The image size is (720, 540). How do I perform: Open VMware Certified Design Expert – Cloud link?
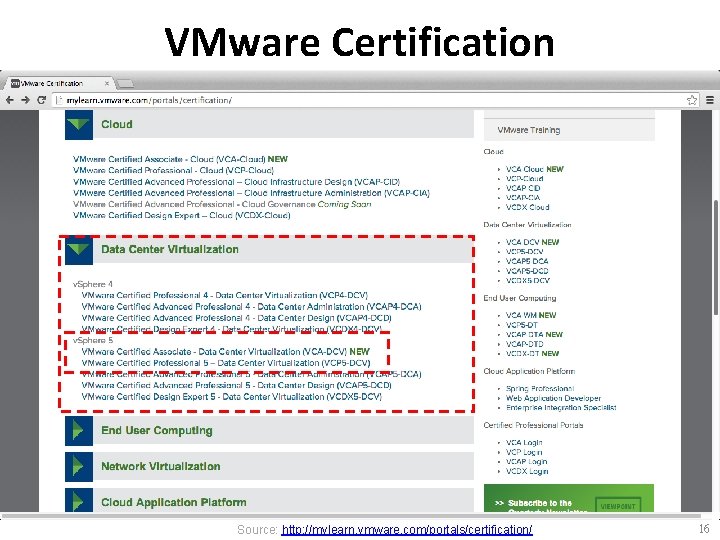coord(181,215)
